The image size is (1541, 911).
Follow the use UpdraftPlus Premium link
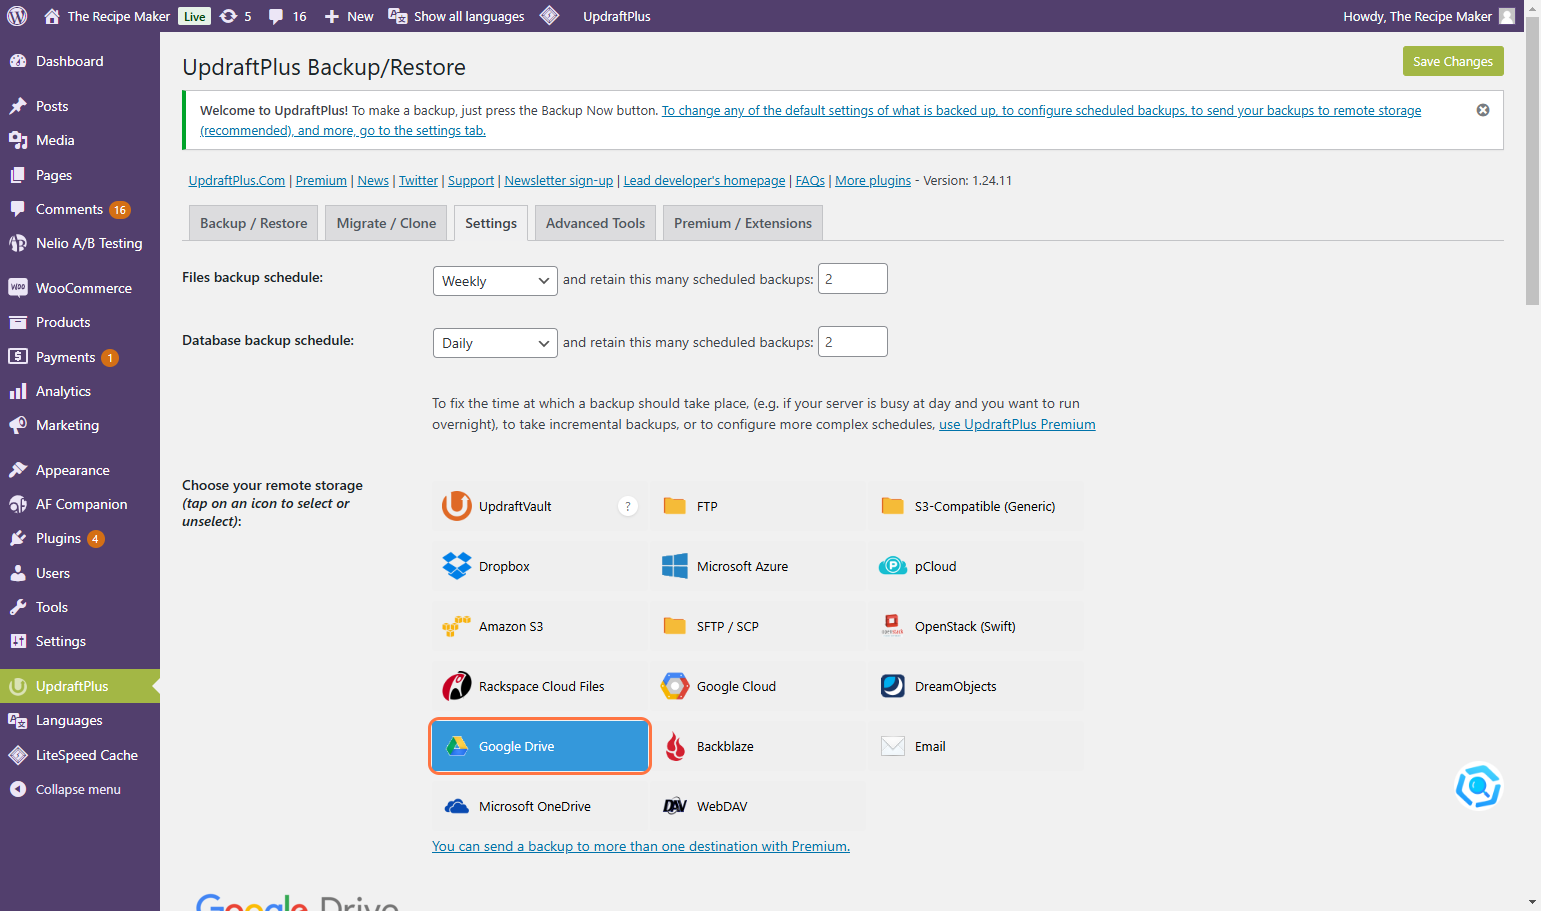pyautogui.click(x=1017, y=424)
